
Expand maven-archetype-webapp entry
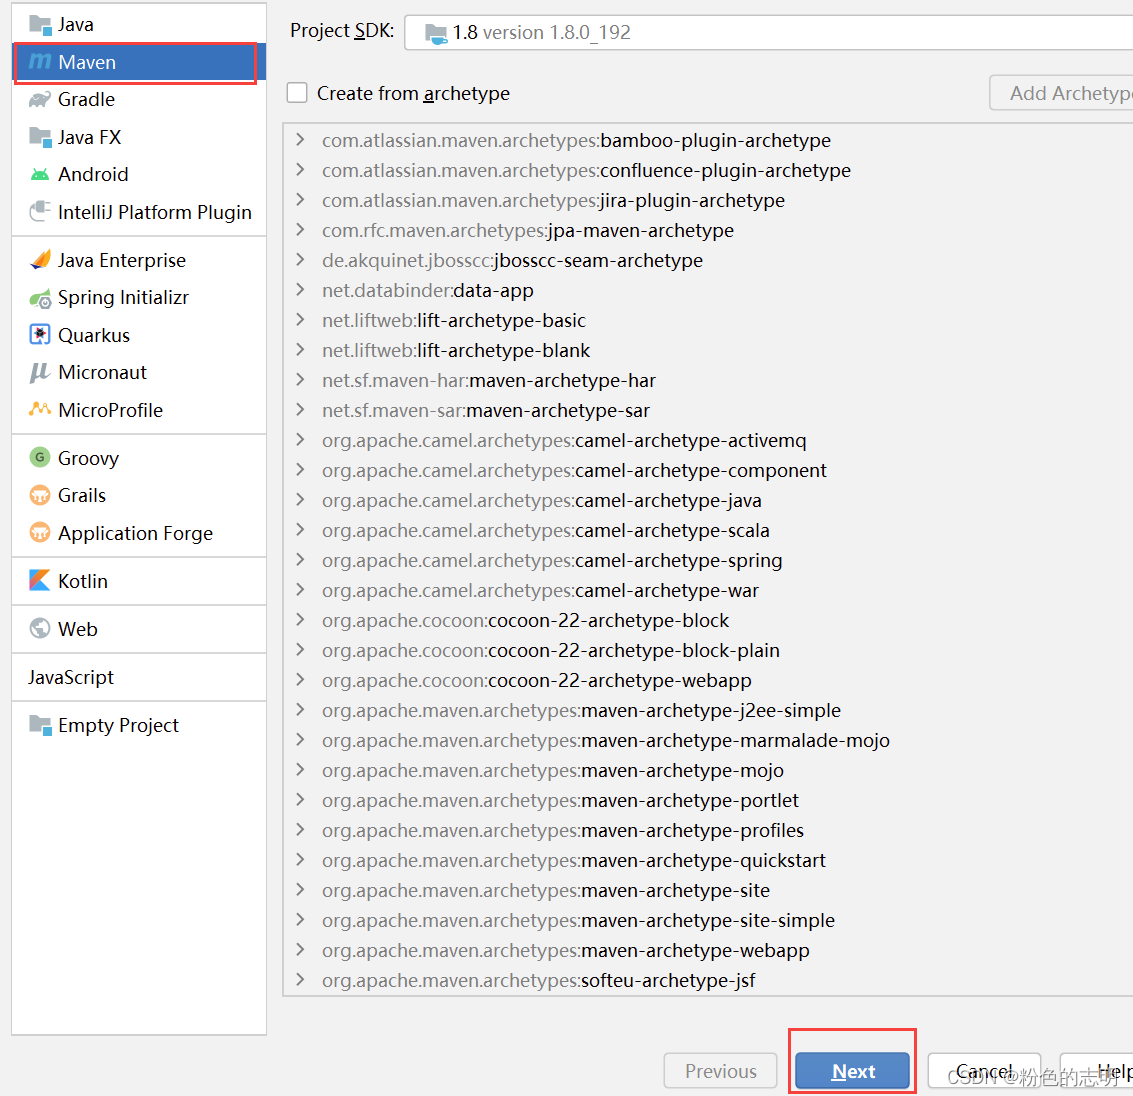point(300,950)
